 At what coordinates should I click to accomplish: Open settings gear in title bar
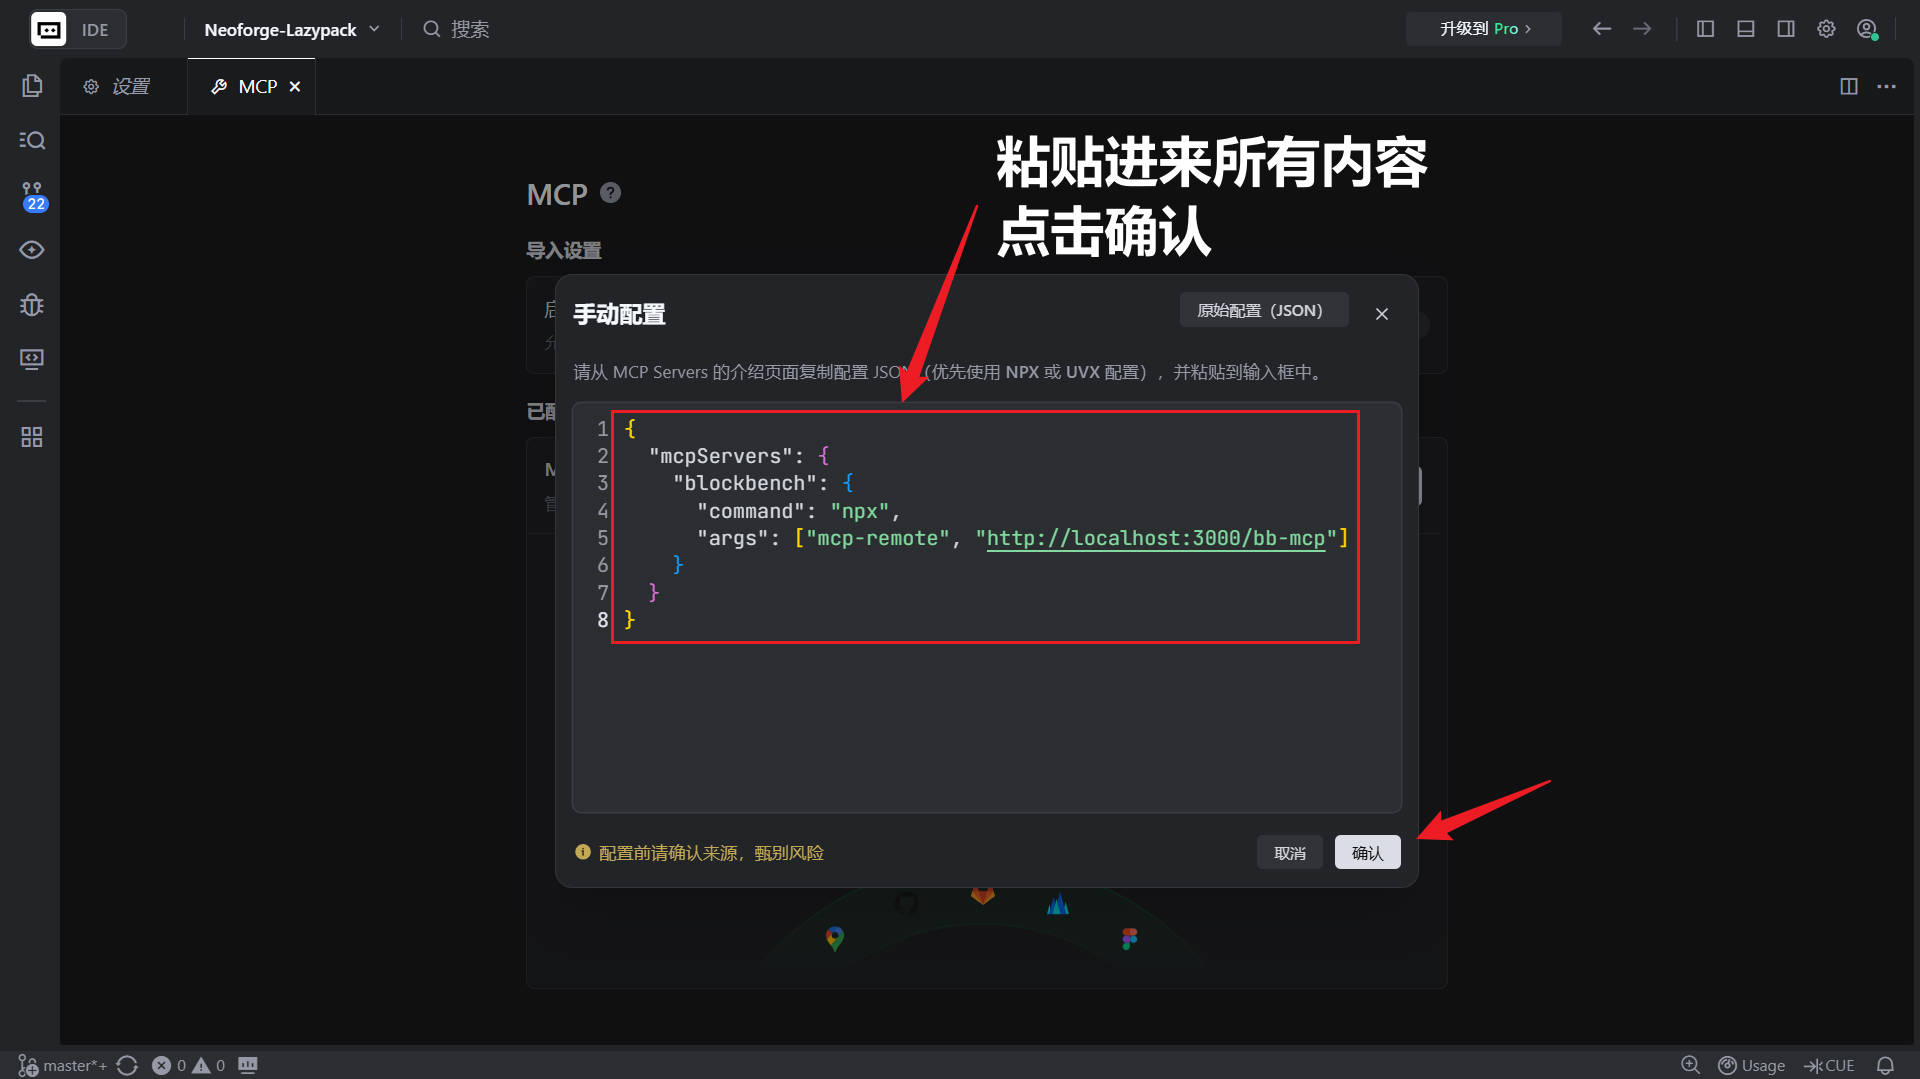click(1826, 29)
